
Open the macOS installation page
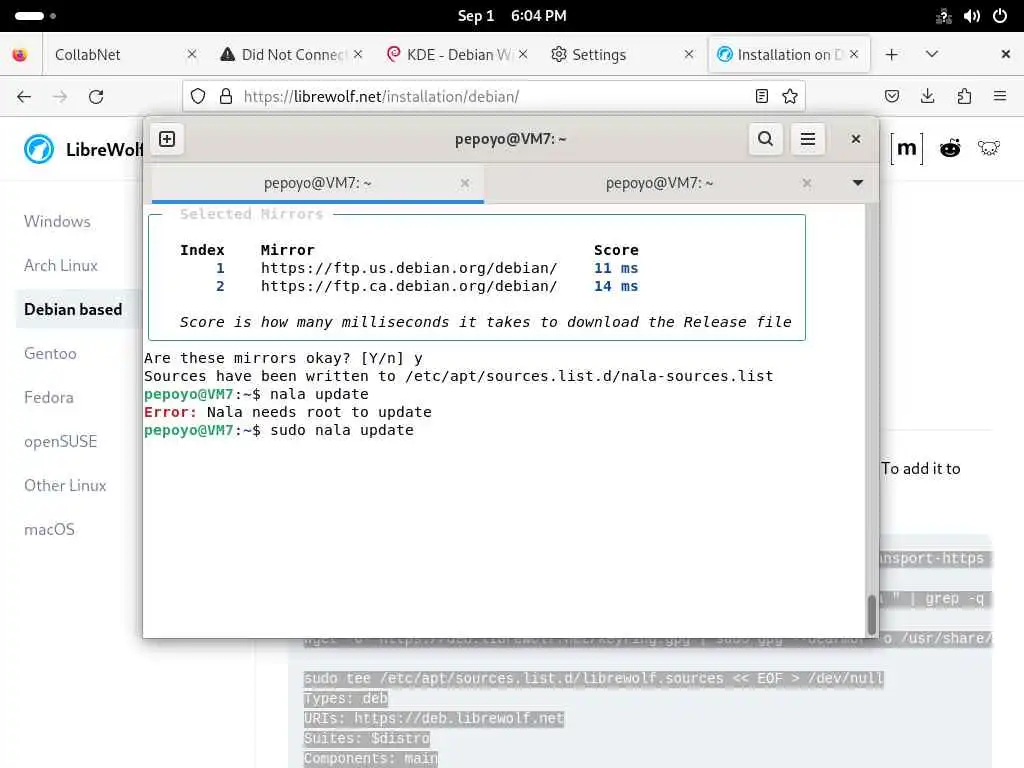50,529
